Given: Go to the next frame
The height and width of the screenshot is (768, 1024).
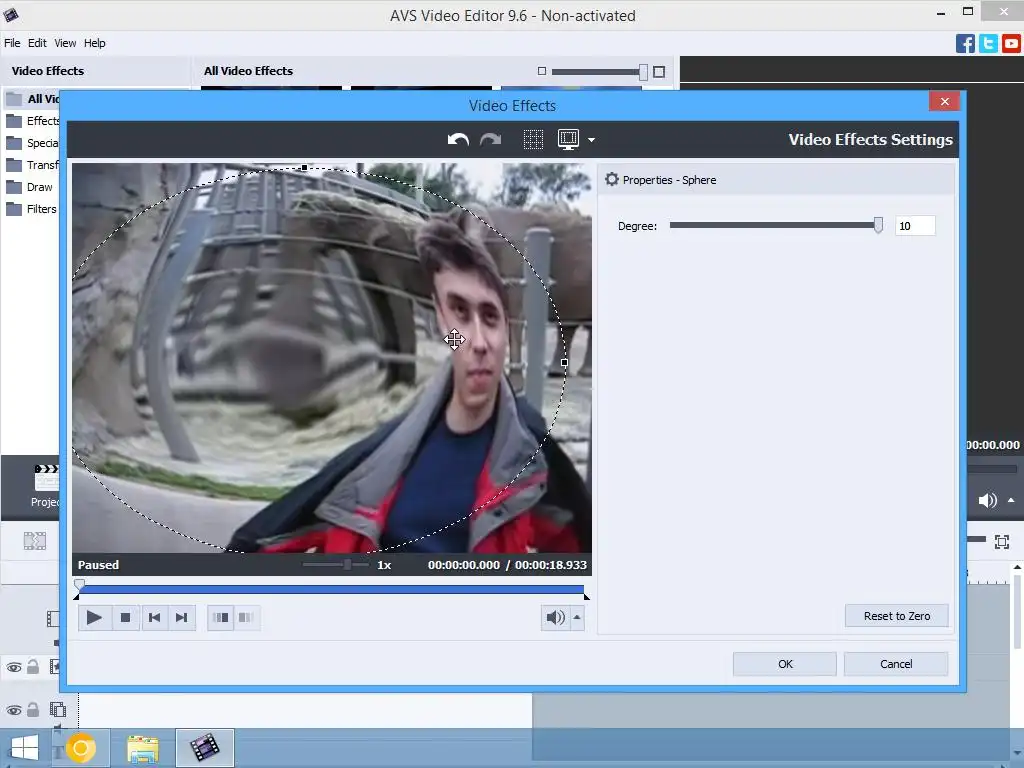Looking at the screenshot, I should click(182, 617).
